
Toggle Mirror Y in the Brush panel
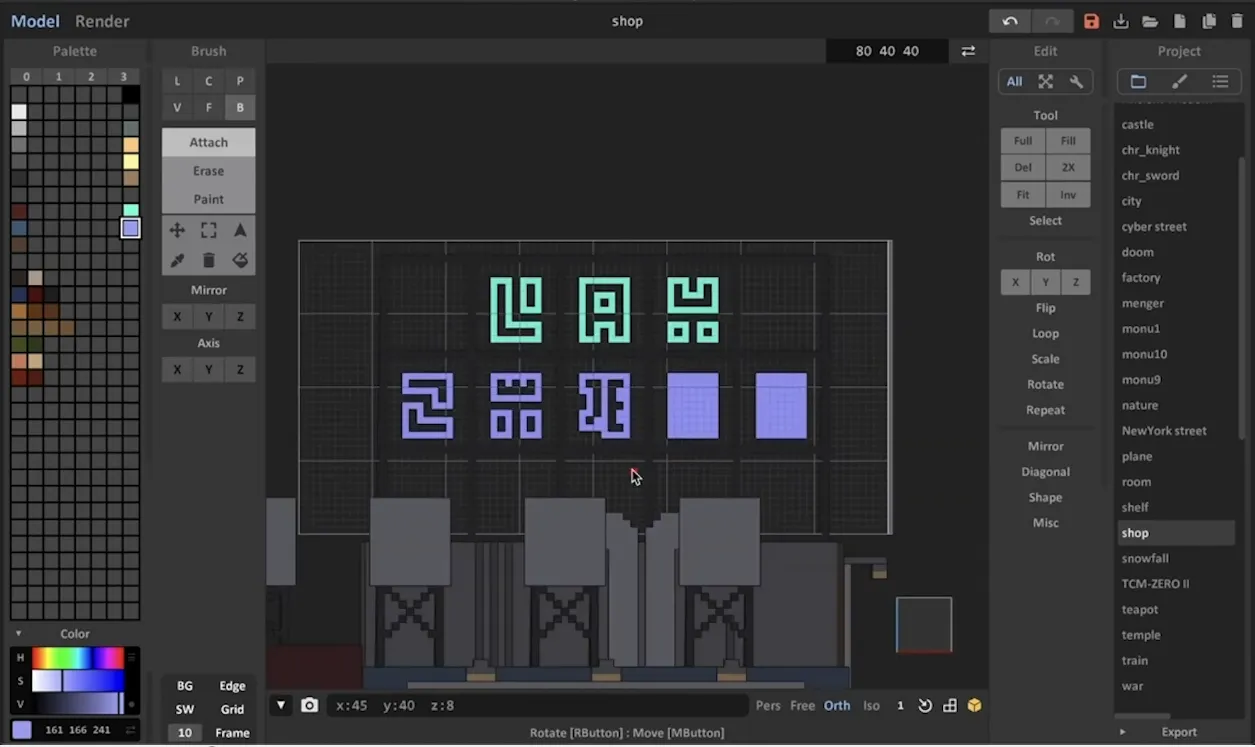pos(208,316)
